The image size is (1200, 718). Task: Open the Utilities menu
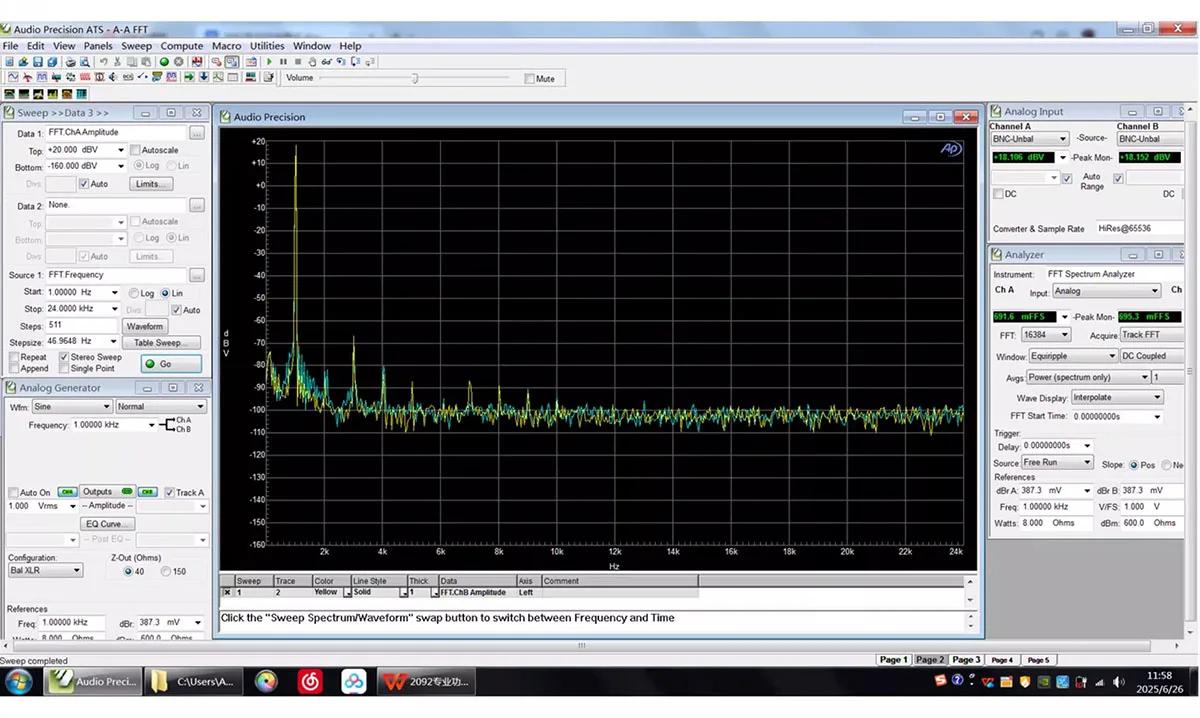pos(267,46)
